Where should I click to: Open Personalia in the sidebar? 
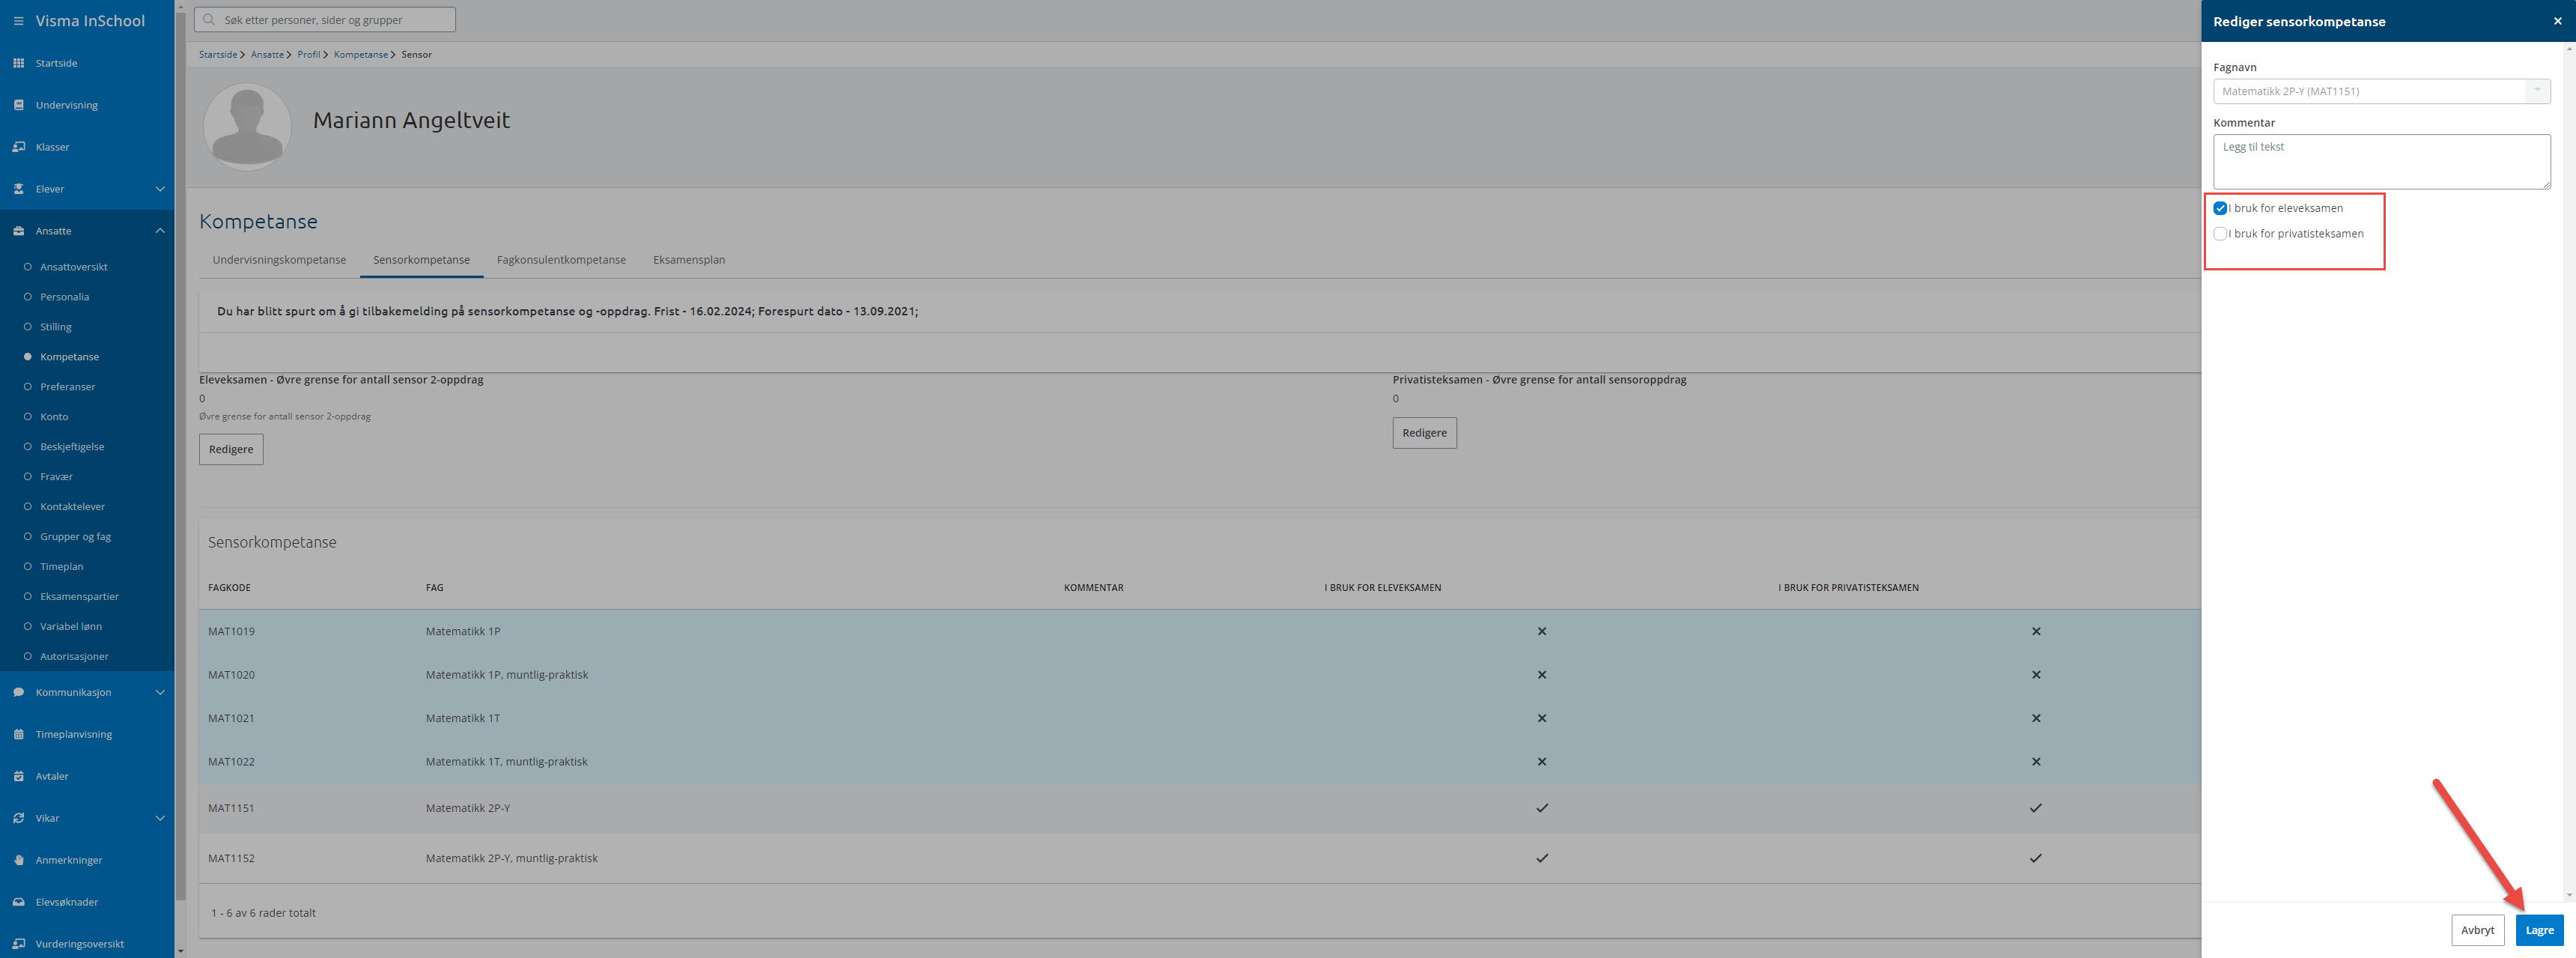click(x=64, y=297)
